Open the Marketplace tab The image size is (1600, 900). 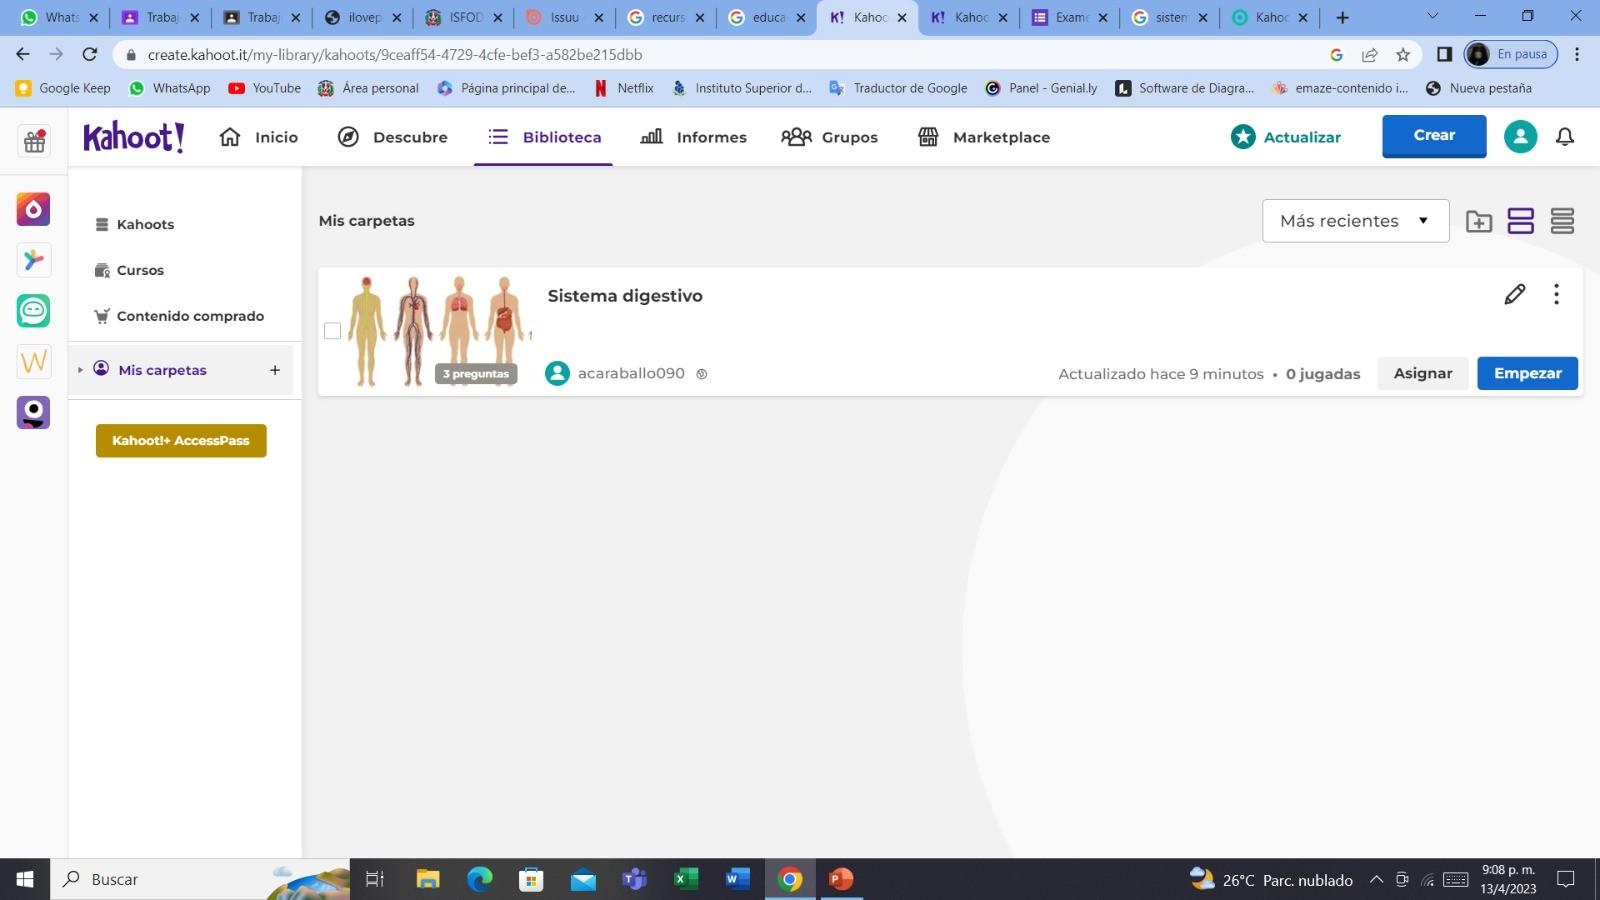pos(984,137)
